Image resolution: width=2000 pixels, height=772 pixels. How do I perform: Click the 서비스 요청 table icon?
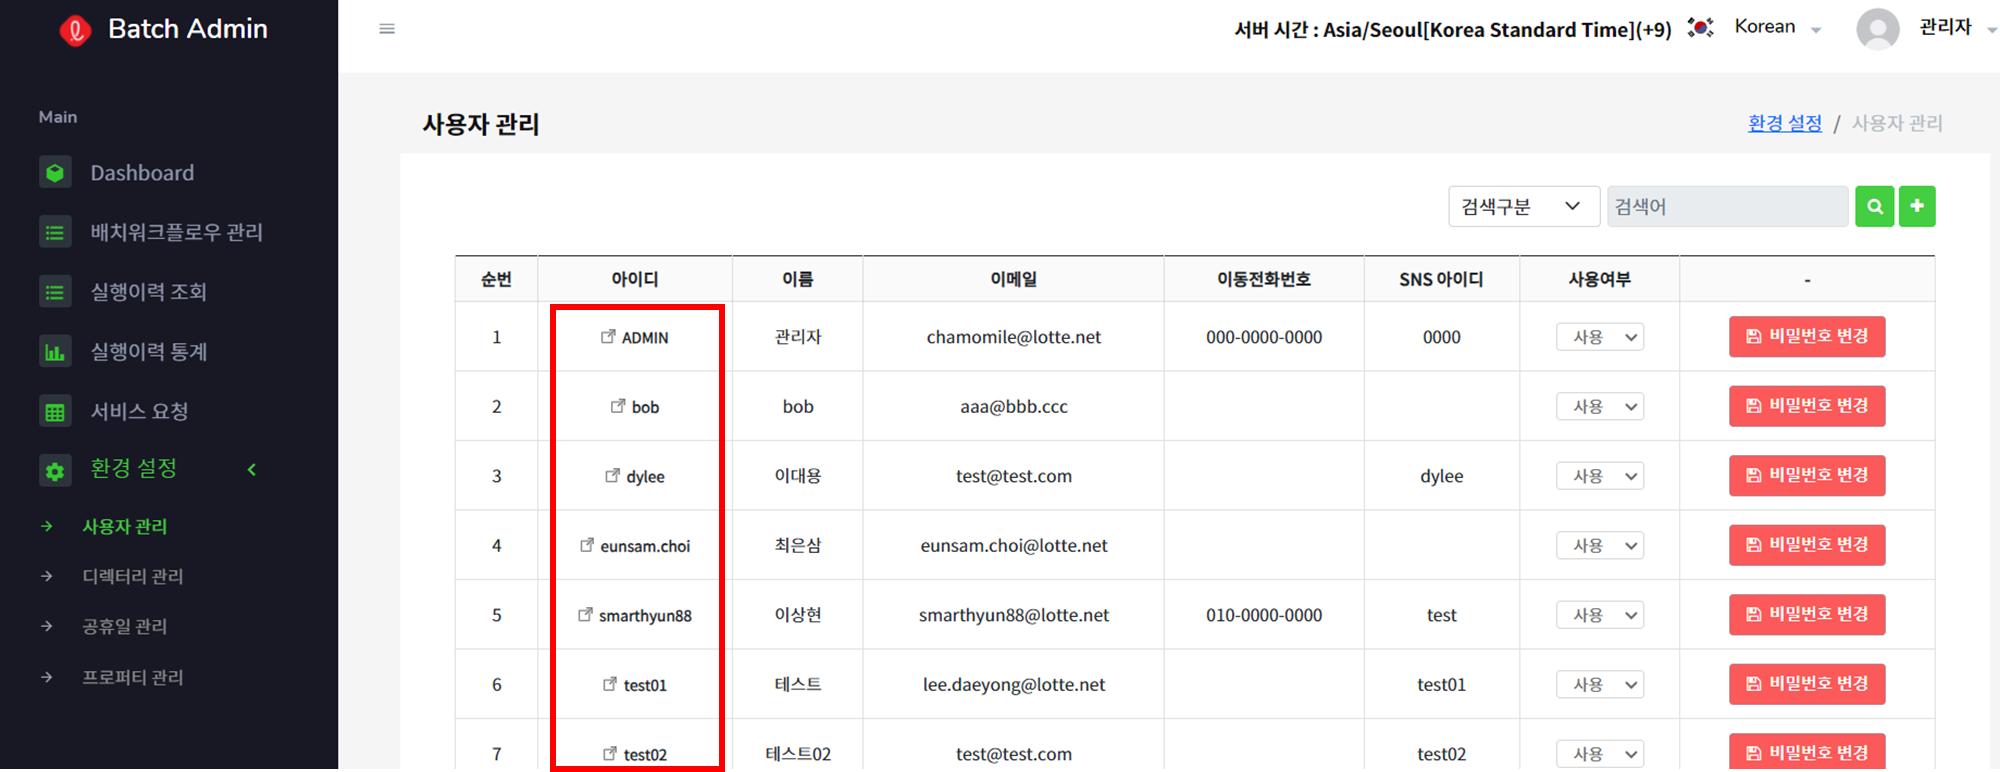(55, 412)
